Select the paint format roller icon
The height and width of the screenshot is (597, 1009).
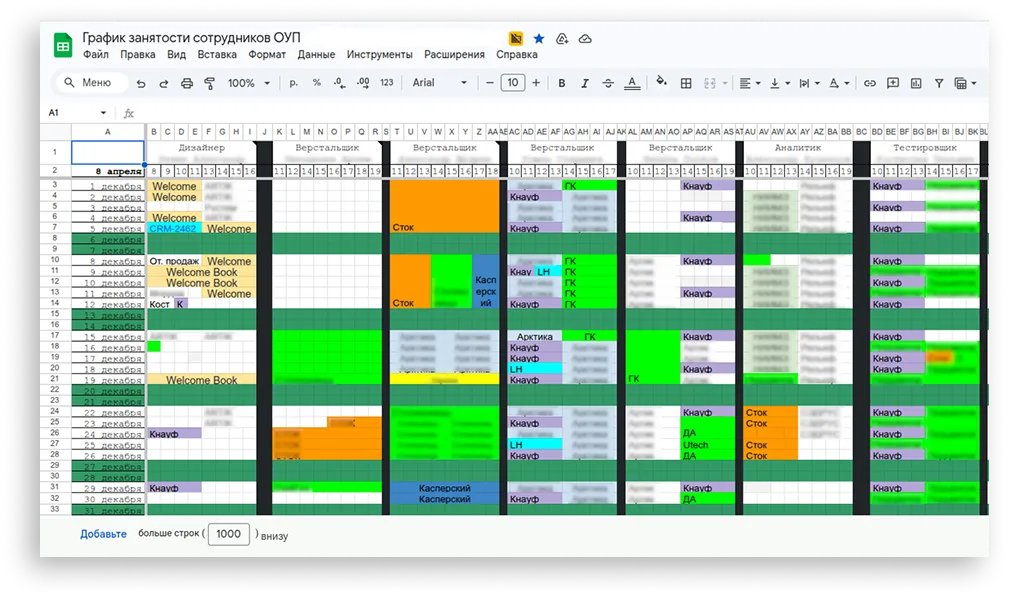click(x=209, y=83)
